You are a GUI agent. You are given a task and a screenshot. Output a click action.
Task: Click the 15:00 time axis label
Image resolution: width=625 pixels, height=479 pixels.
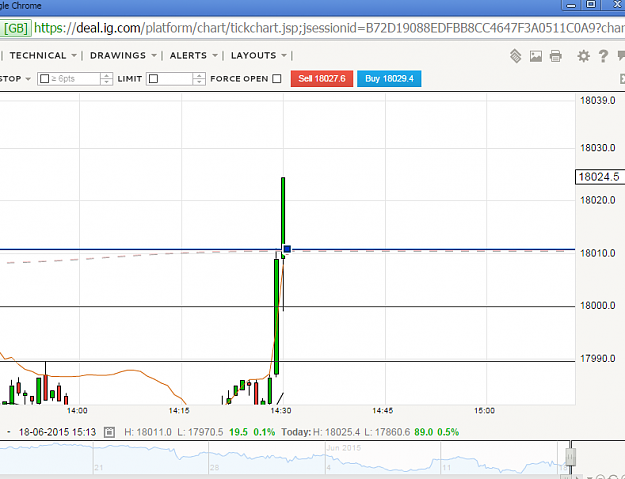(484, 410)
